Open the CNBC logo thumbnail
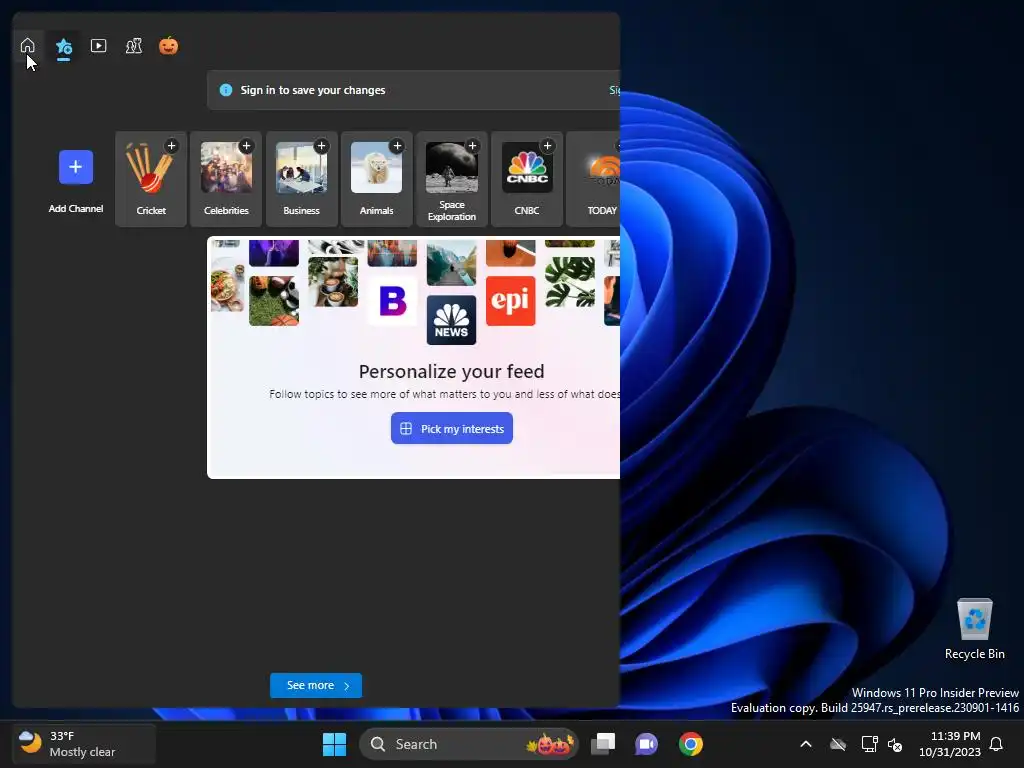The height and width of the screenshot is (768, 1024). coord(527,168)
